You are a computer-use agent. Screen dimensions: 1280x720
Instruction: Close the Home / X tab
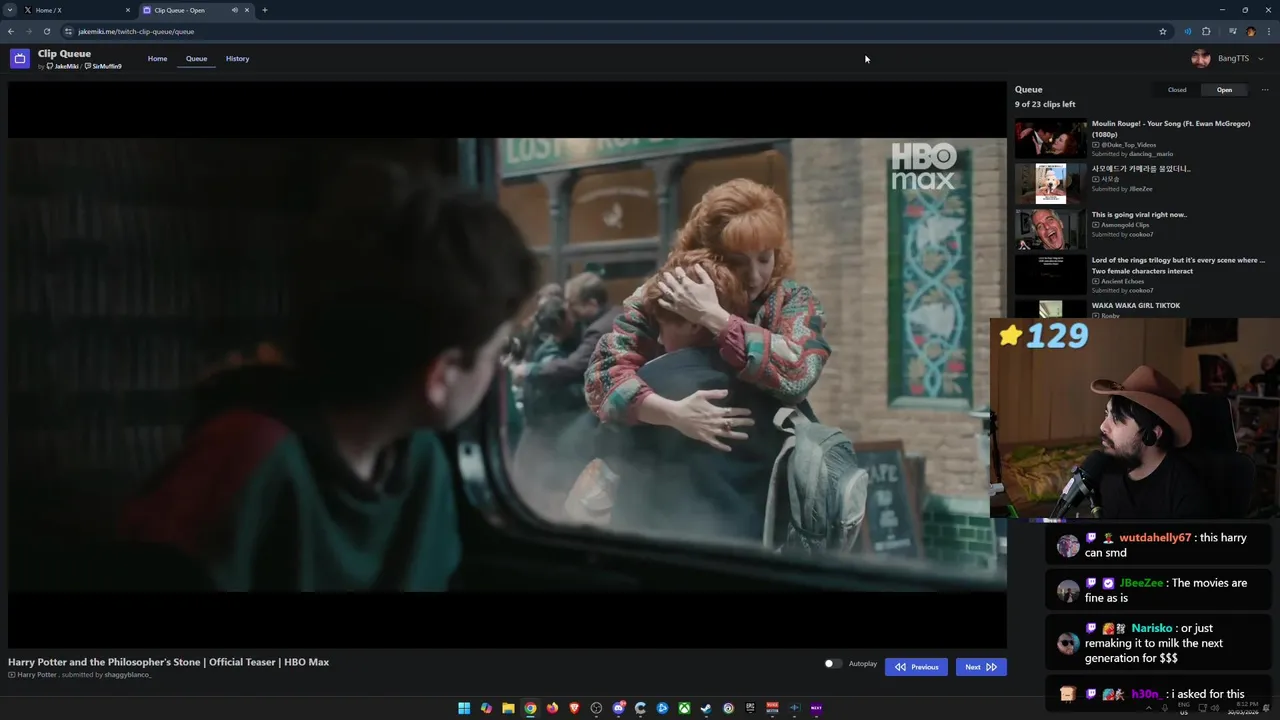pos(127,10)
